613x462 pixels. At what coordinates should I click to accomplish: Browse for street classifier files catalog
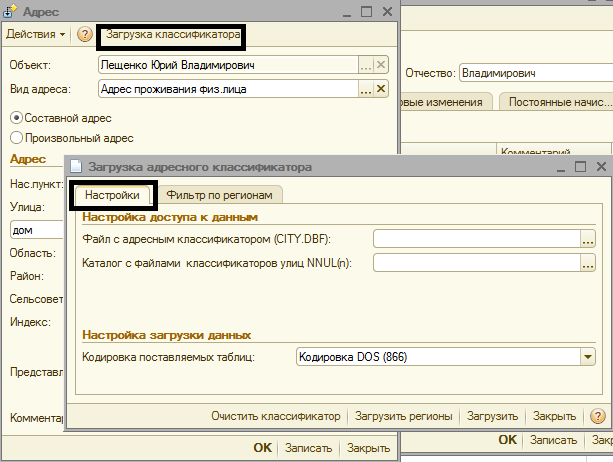pyautogui.click(x=587, y=263)
